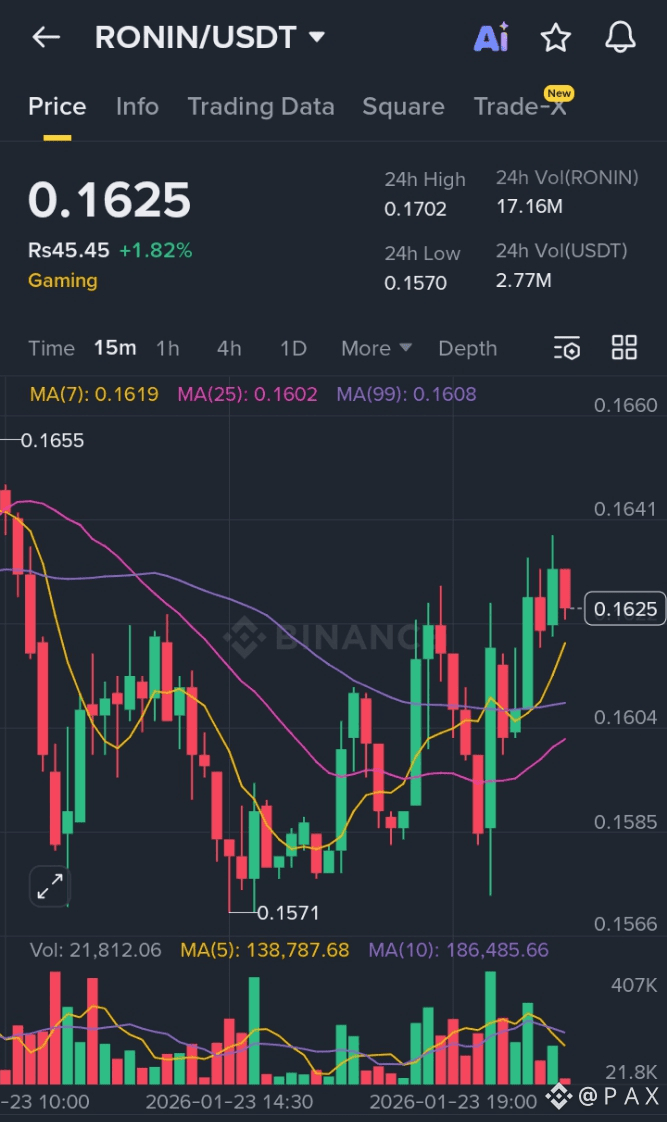Go back using the arrow icon
Image resolution: width=667 pixels, height=1122 pixels.
(46, 37)
